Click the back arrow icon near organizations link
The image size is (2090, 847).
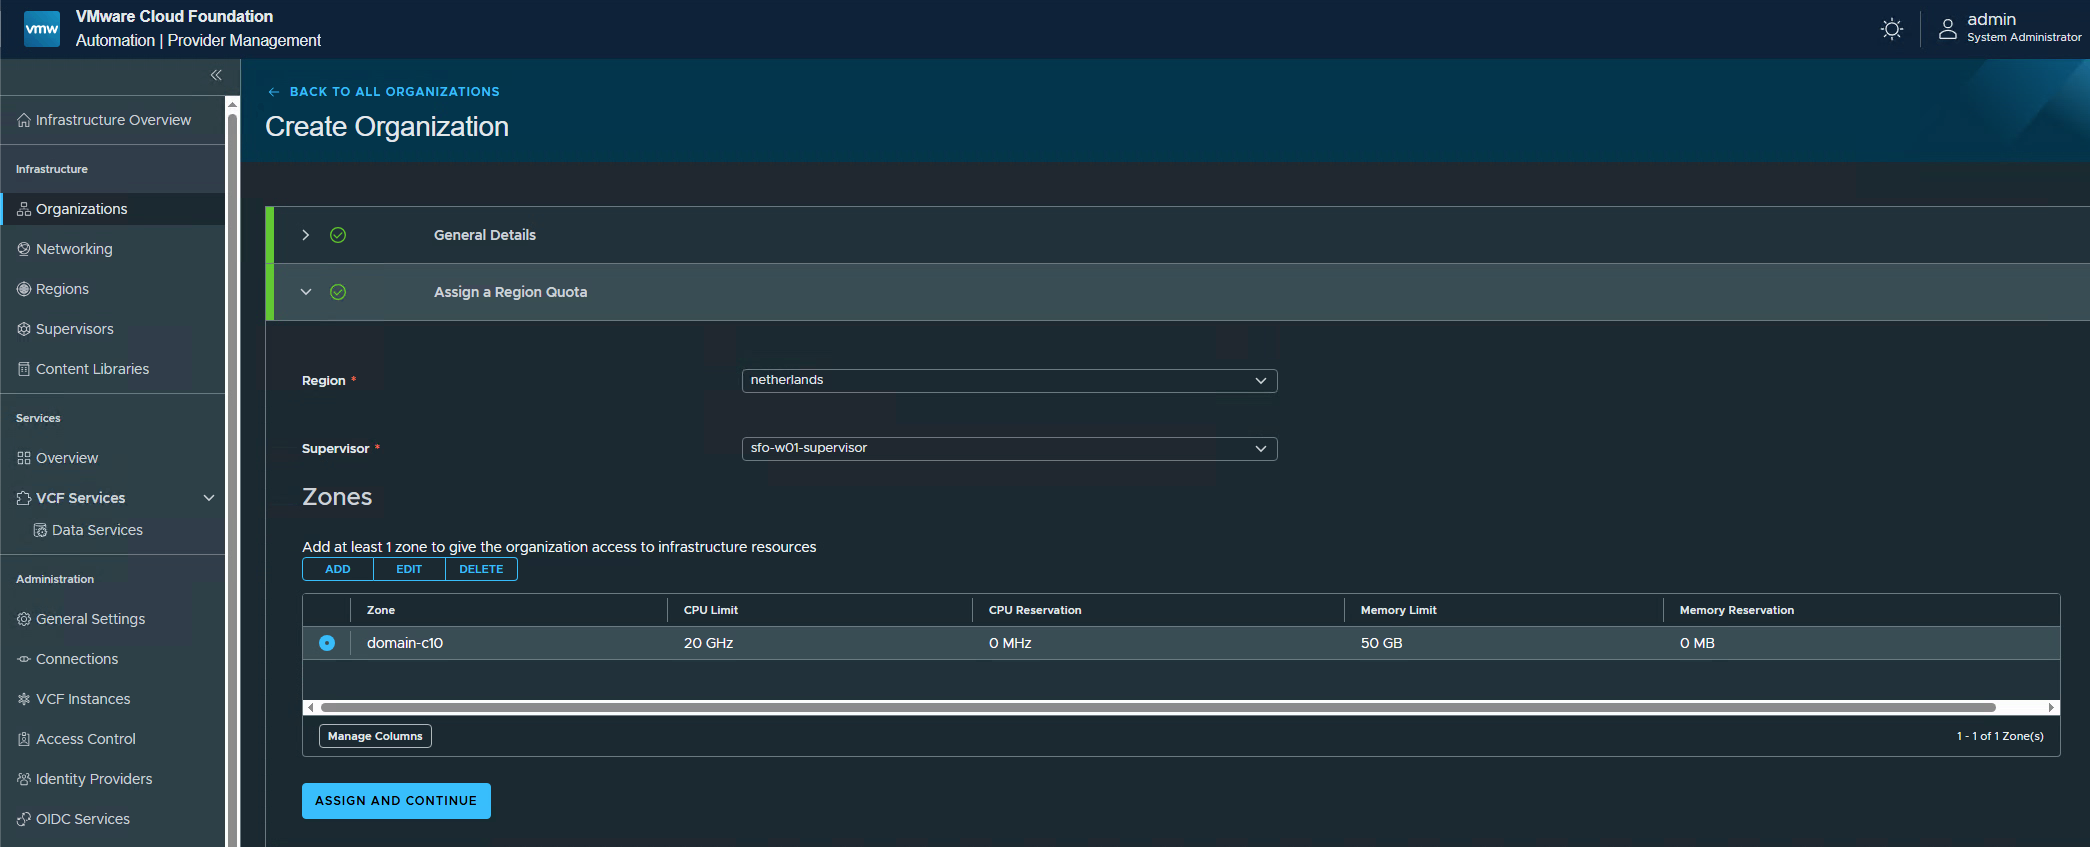point(274,92)
